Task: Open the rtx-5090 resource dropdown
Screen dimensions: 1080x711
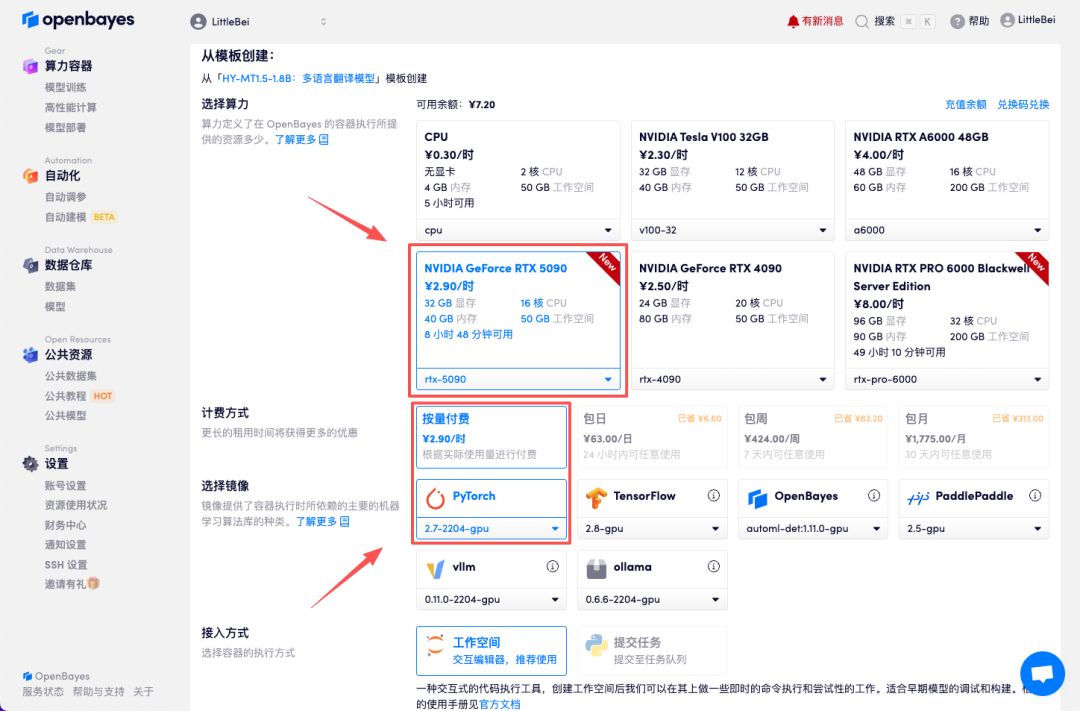Action: tap(517, 379)
